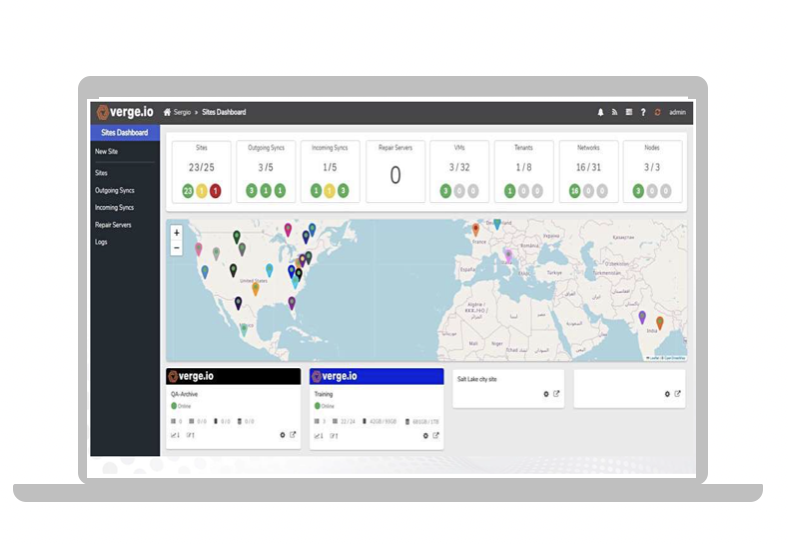Click gear icon on the unnamed site card
The height and width of the screenshot is (544, 788).
pos(667,394)
